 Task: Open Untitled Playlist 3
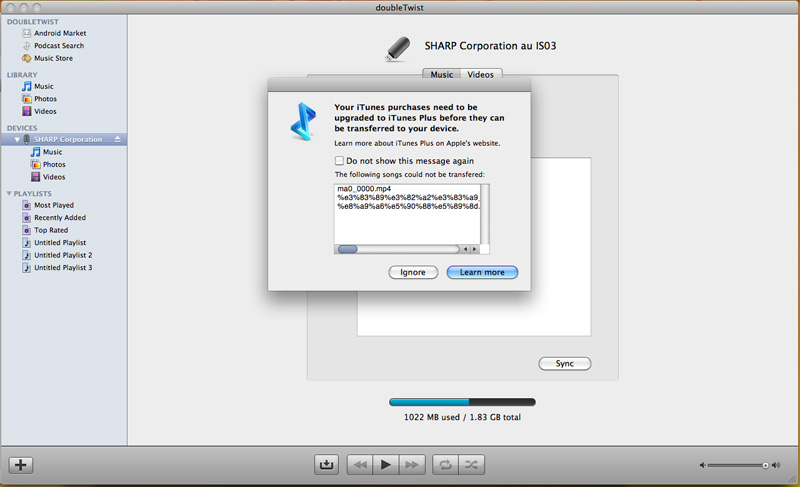(63, 268)
